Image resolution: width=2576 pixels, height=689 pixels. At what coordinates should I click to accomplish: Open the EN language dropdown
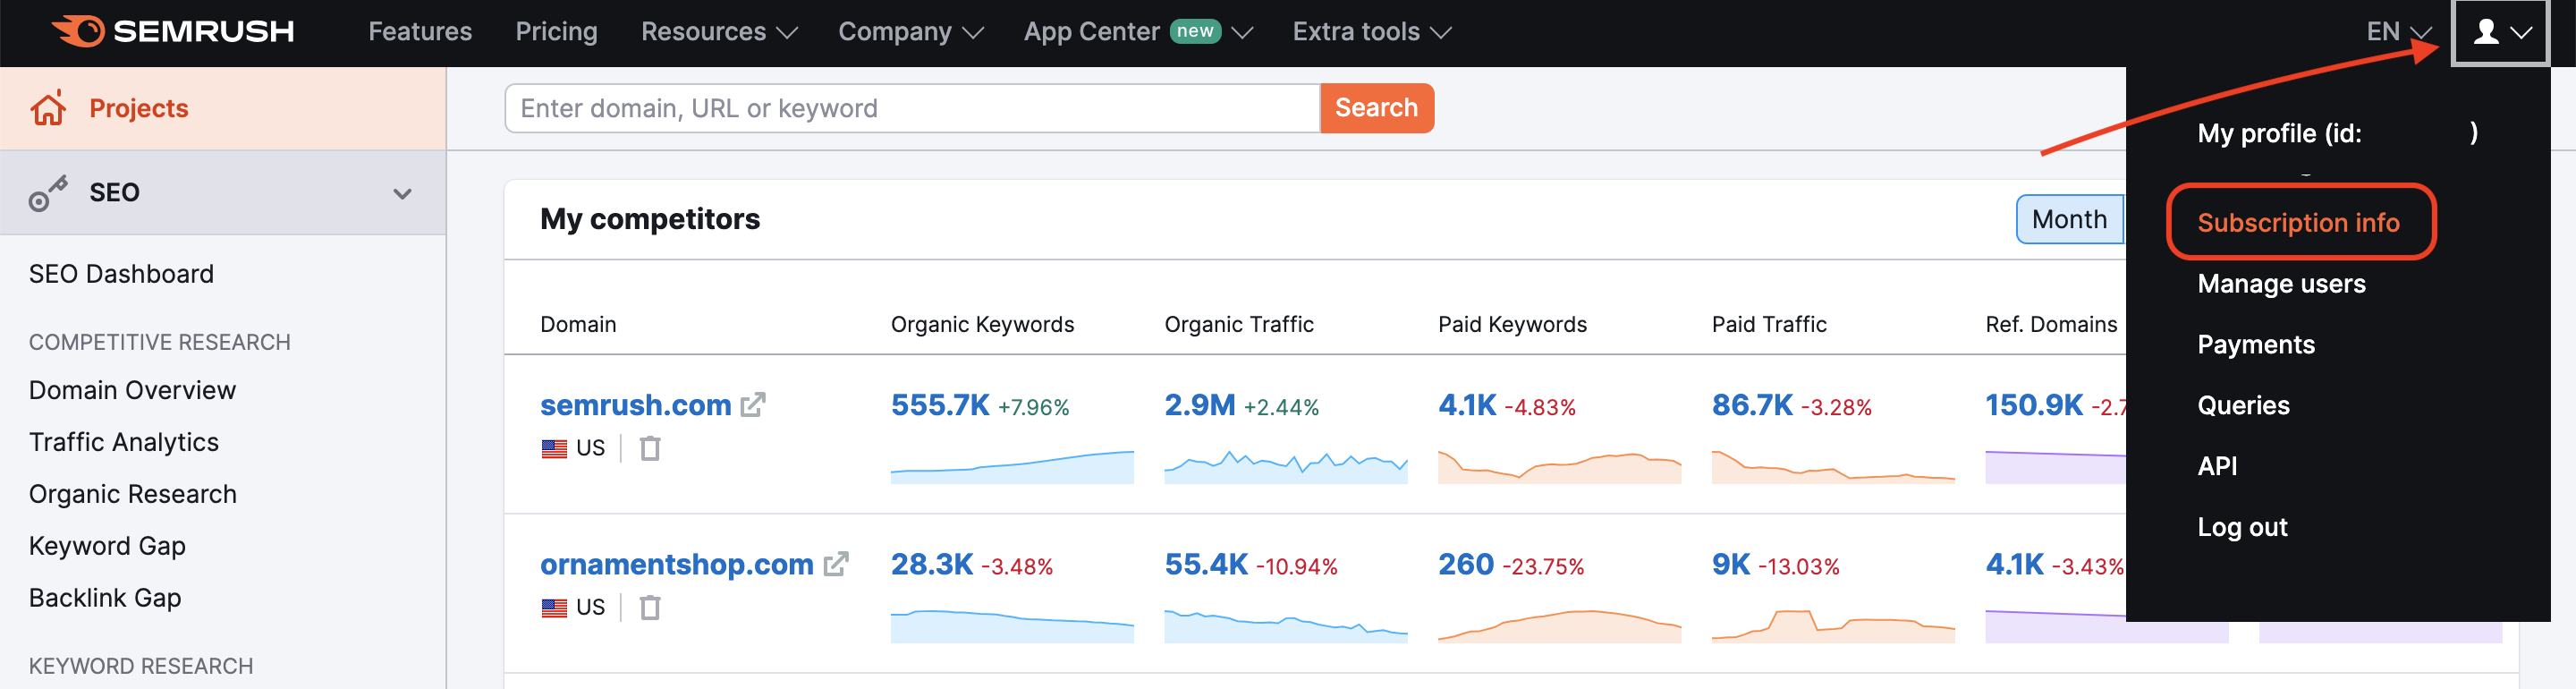click(x=2398, y=32)
